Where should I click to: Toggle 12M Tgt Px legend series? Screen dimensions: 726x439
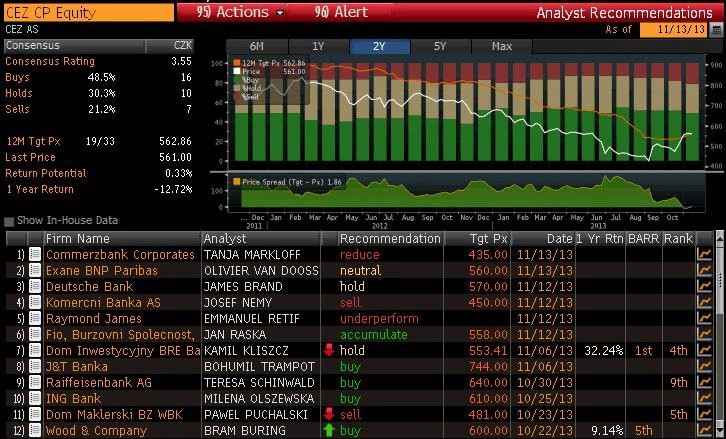click(237, 63)
